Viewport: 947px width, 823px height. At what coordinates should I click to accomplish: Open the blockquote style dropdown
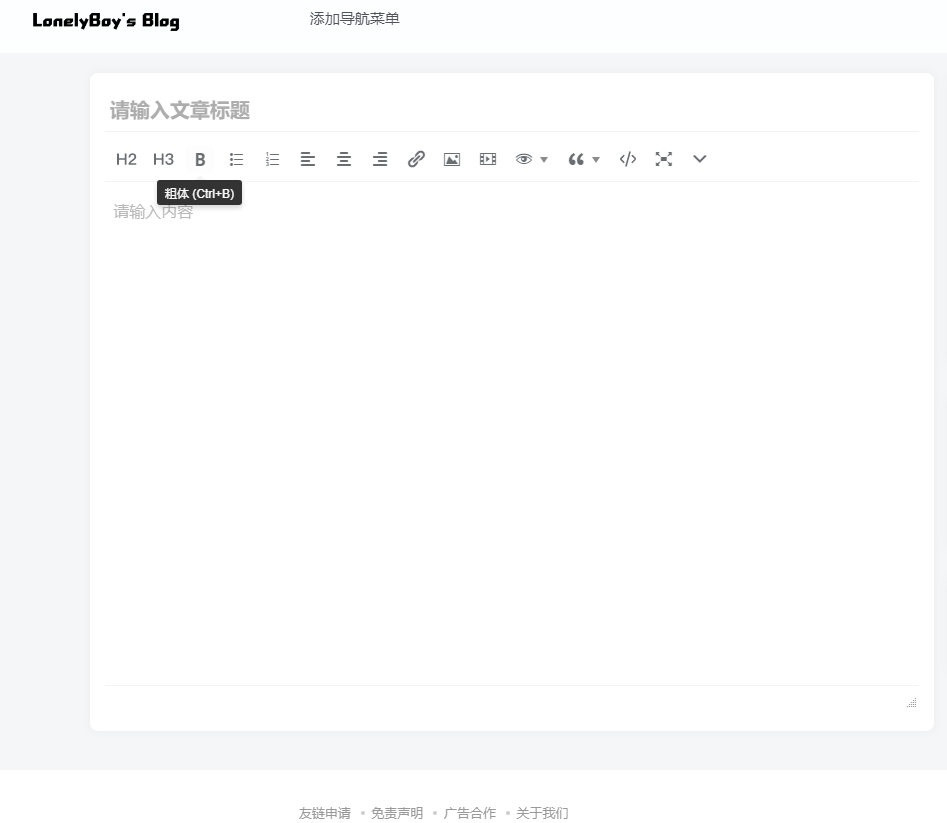tap(583, 159)
